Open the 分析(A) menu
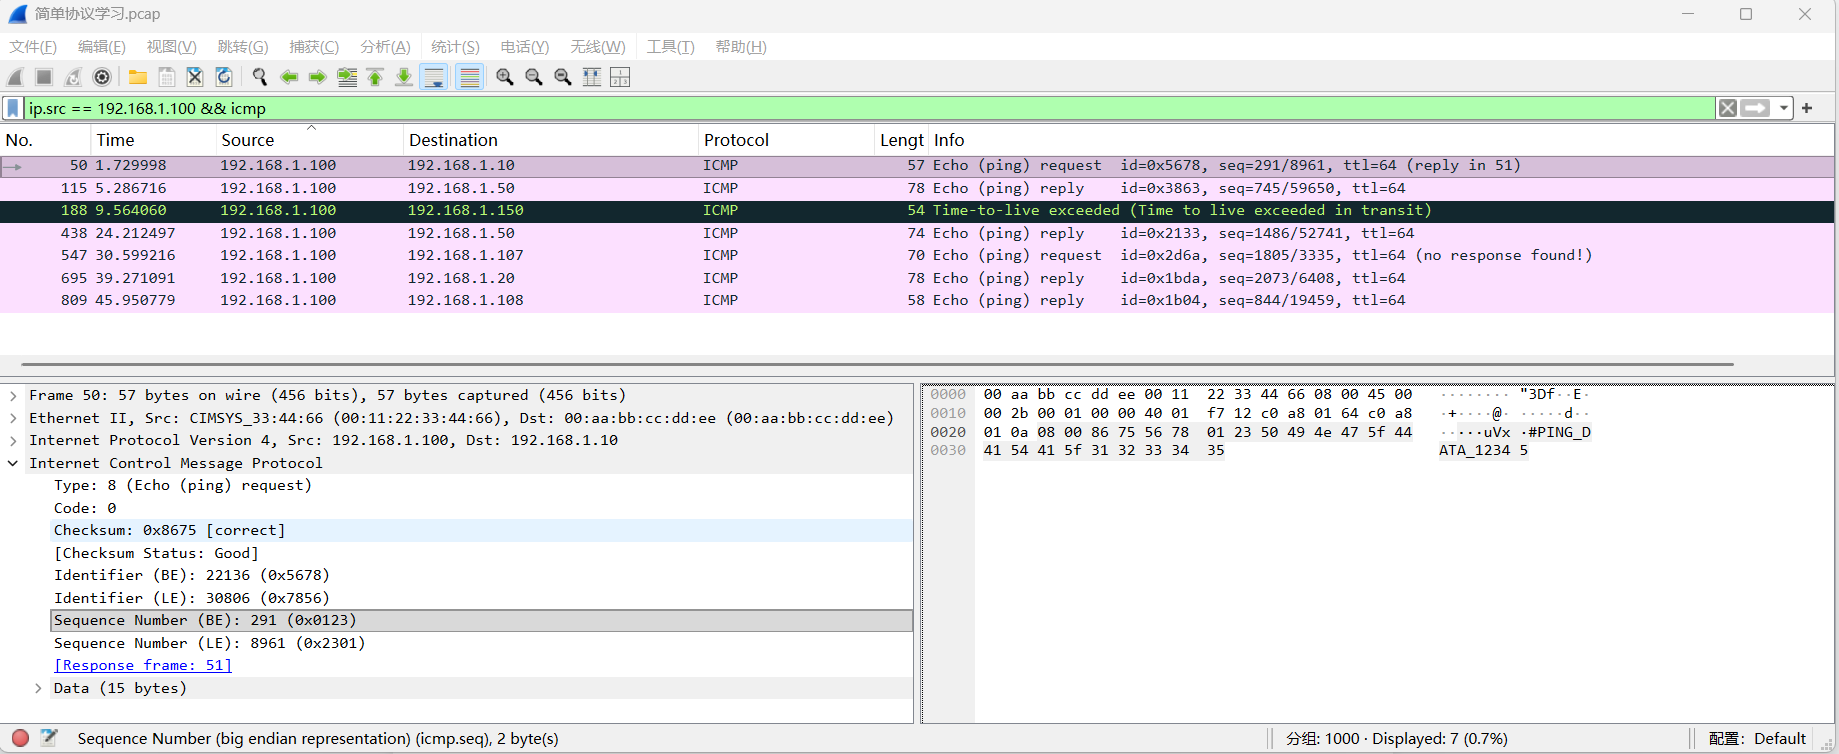Viewport: 1839px width, 754px height. [x=385, y=47]
